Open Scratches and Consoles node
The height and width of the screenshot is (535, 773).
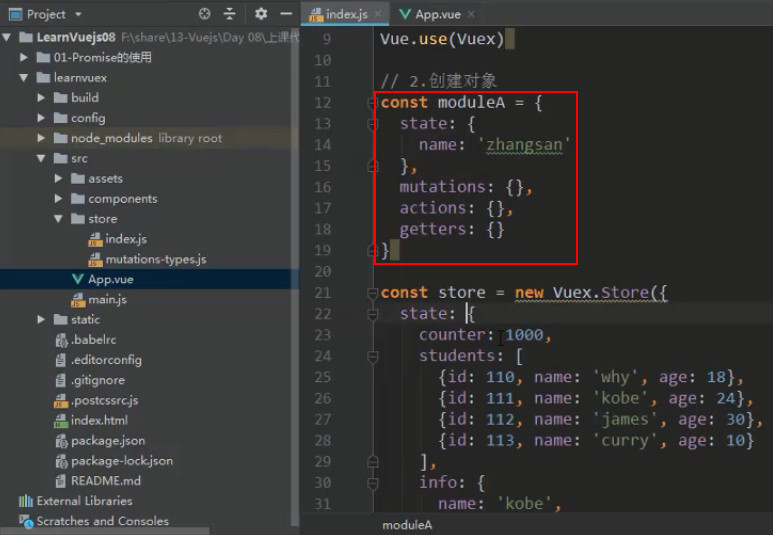[103, 521]
